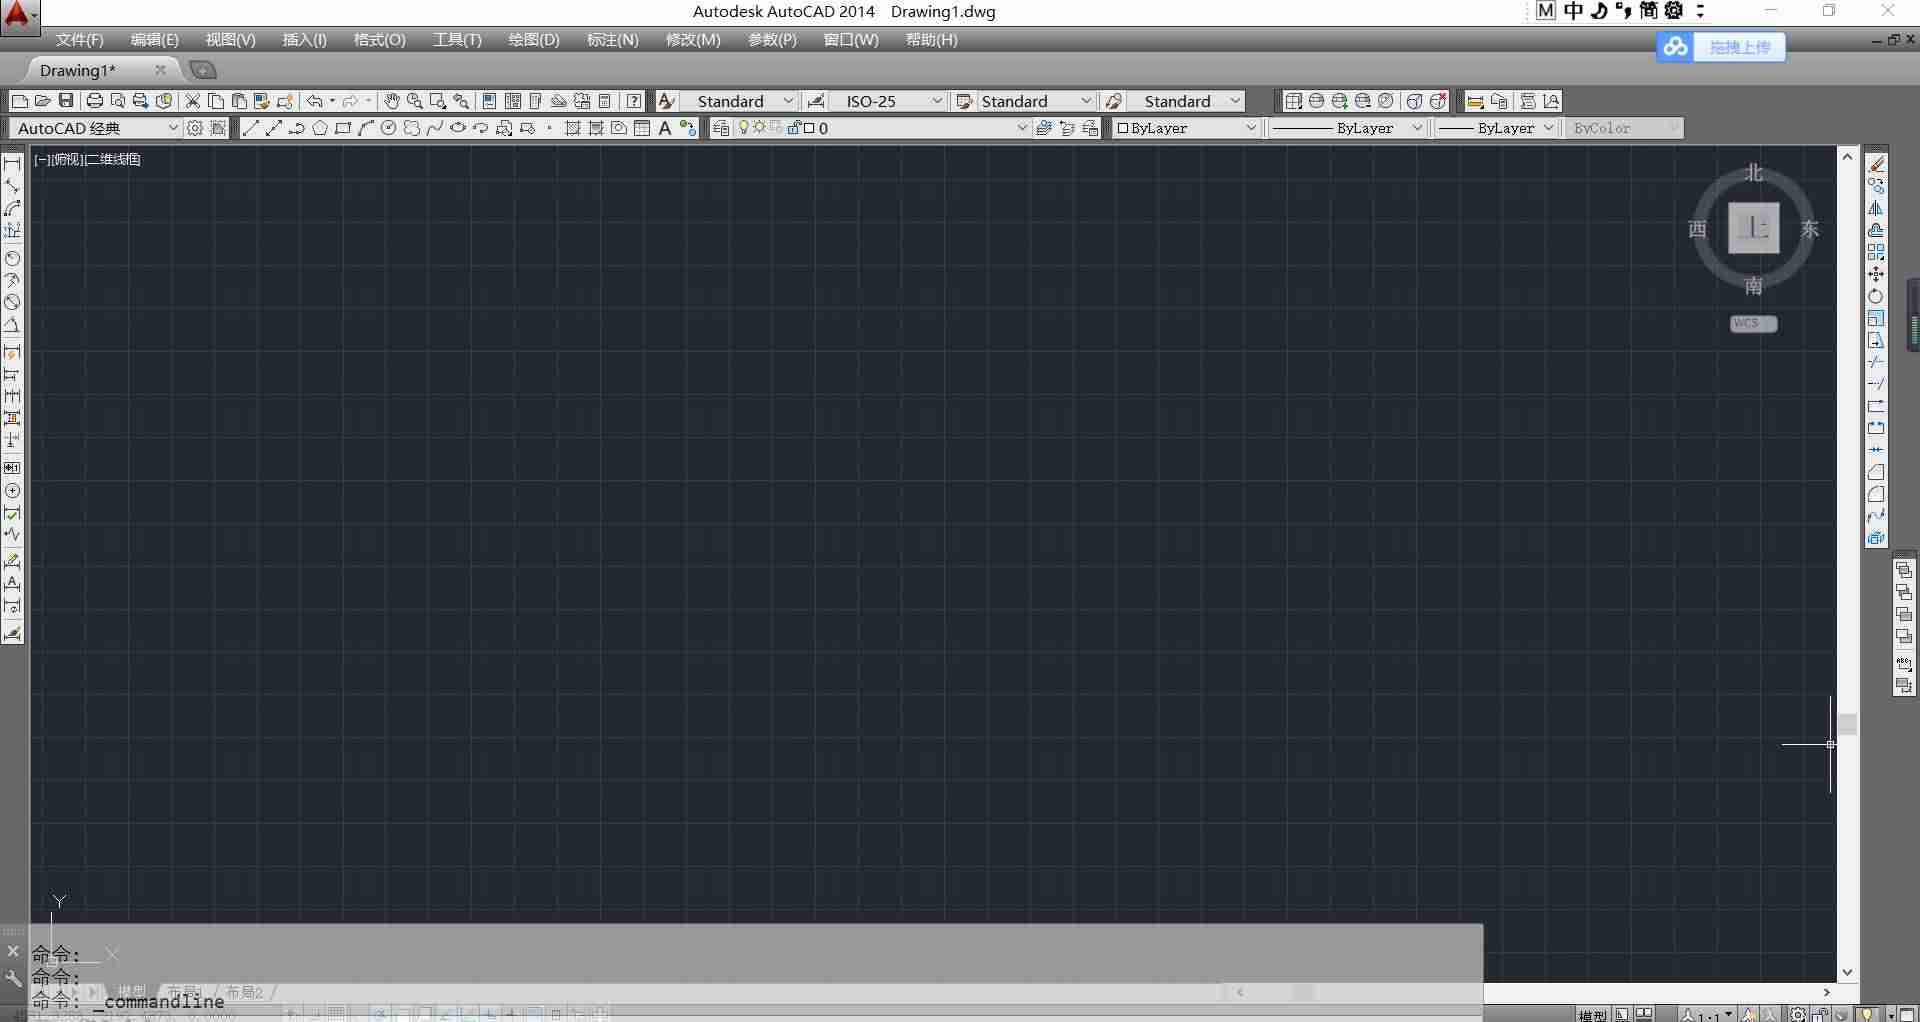1920x1022 pixels.
Task: Toggle layer 0 lock icon
Action: 794,128
